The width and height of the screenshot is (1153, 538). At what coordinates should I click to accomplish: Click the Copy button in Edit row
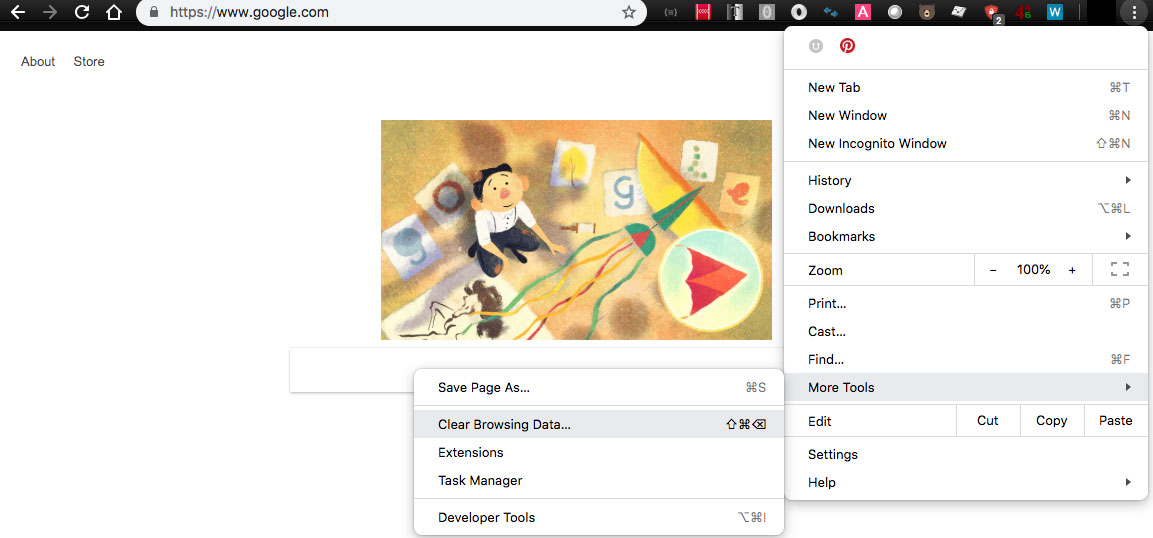click(1052, 420)
